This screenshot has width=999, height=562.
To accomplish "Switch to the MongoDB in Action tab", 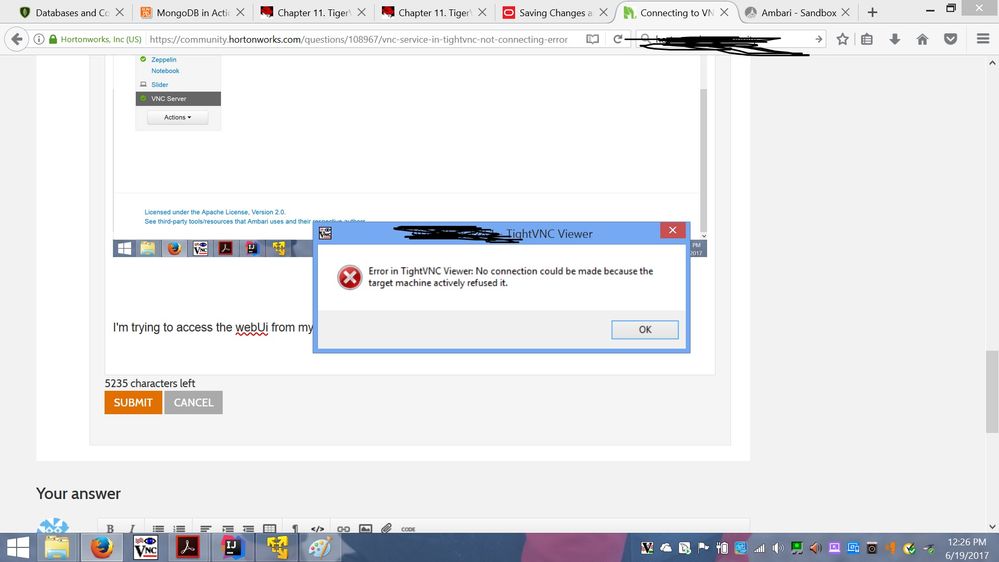I will pyautogui.click(x=192, y=12).
